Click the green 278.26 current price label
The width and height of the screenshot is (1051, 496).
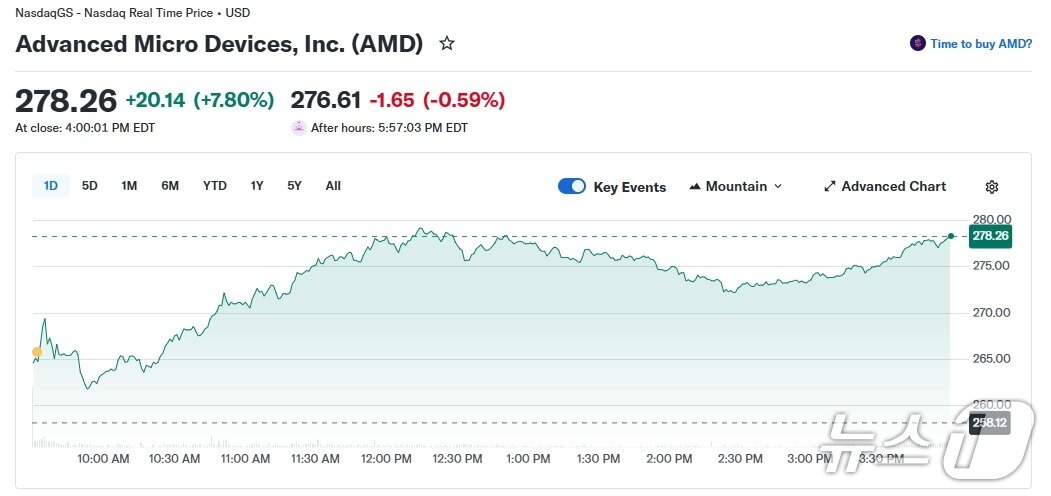(x=989, y=236)
